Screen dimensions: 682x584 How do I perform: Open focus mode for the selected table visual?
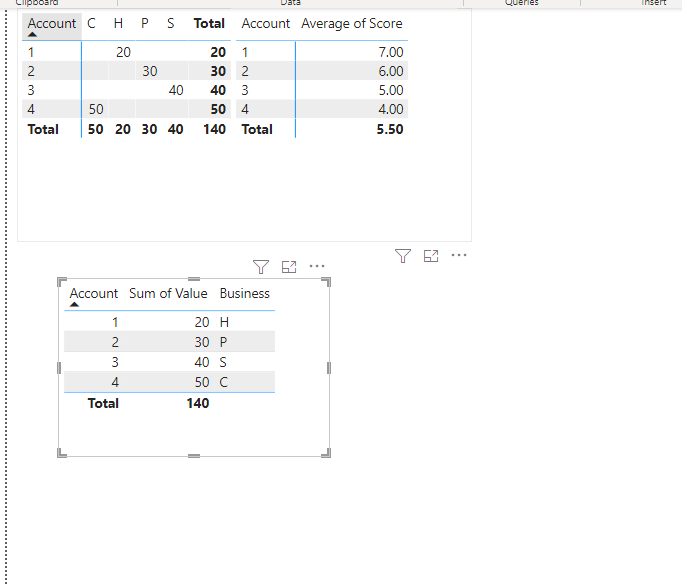(x=289, y=267)
